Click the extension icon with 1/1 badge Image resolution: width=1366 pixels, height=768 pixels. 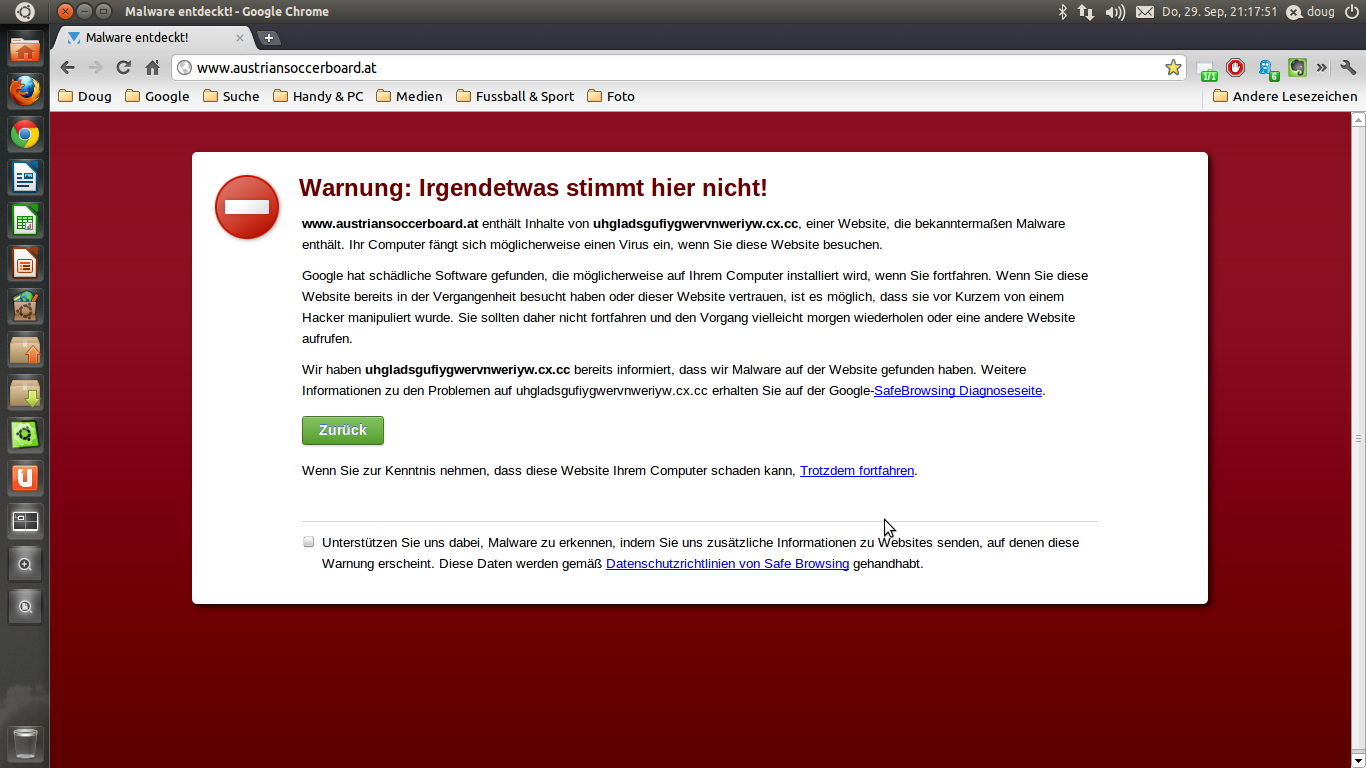pyautogui.click(x=1207, y=69)
